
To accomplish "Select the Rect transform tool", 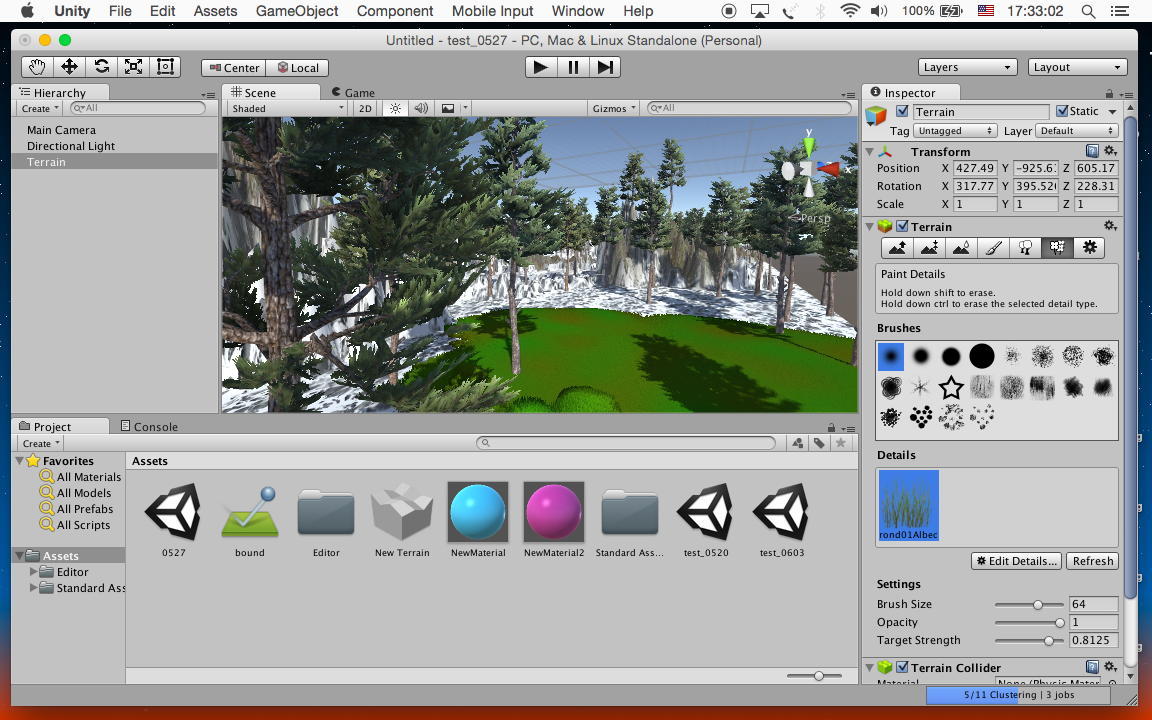I will point(165,67).
